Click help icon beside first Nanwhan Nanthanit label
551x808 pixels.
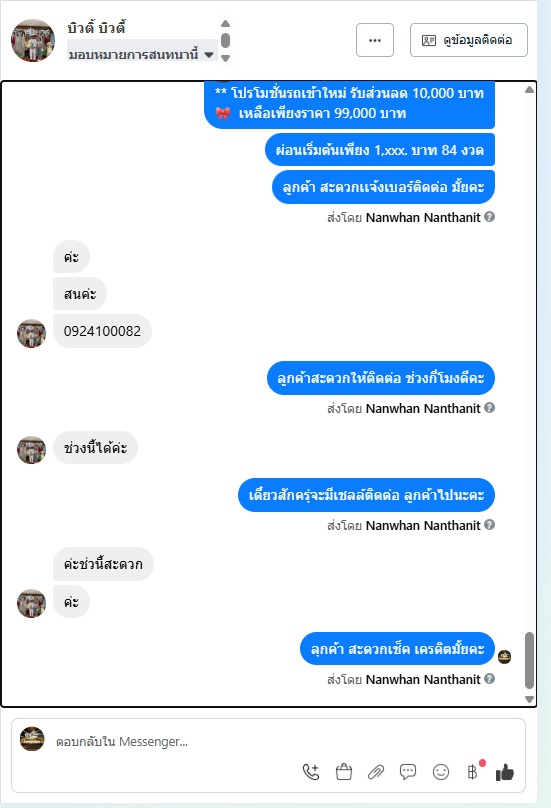pos(490,217)
